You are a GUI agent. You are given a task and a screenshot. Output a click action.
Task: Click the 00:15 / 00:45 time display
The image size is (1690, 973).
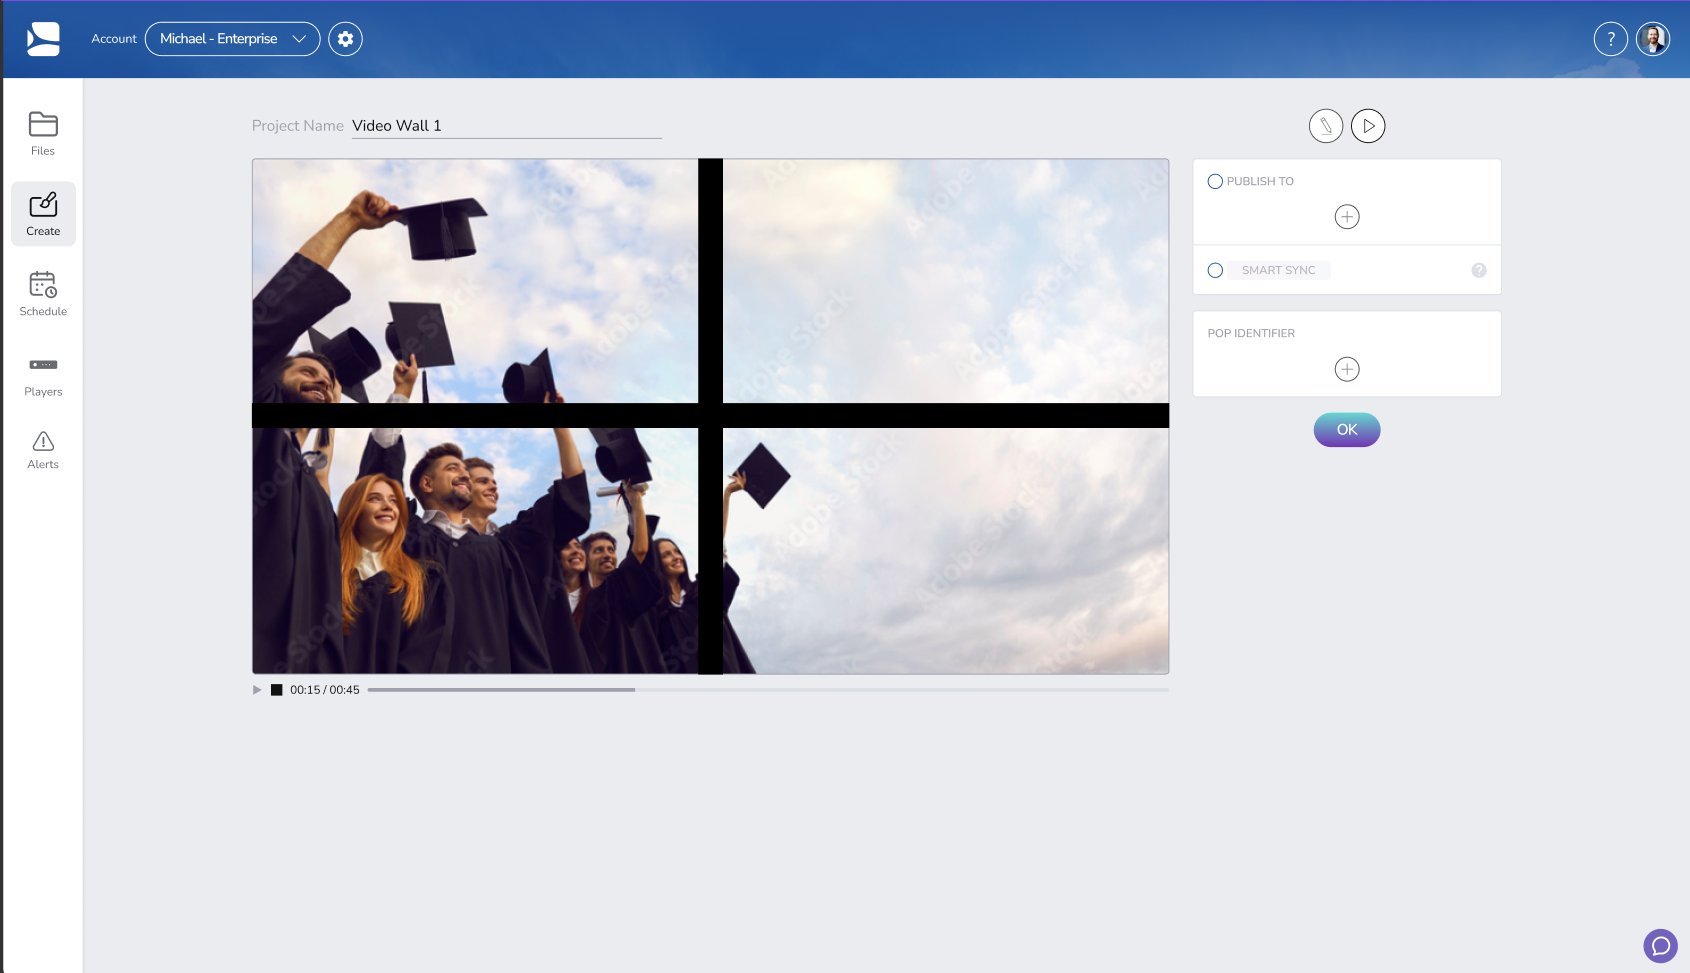(325, 690)
